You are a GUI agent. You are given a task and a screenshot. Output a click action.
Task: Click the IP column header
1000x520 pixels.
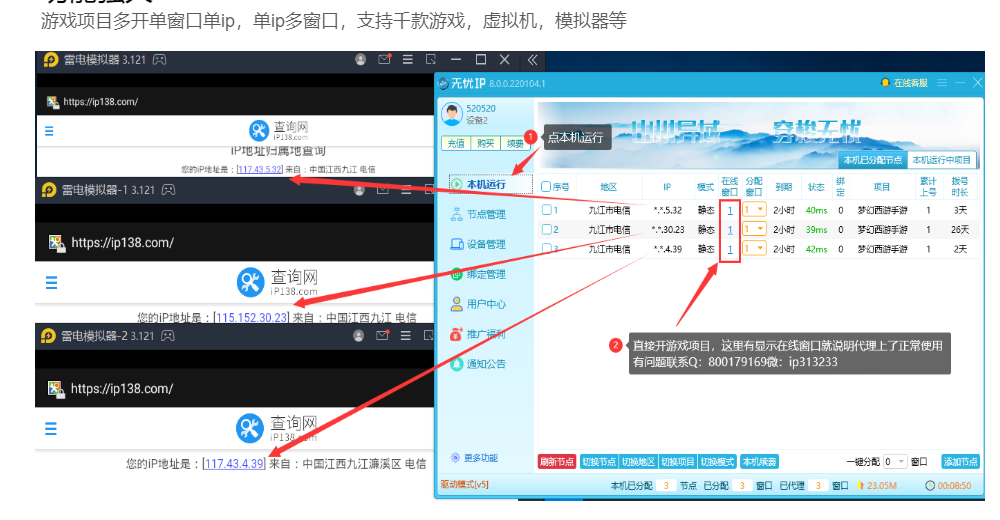click(x=667, y=187)
